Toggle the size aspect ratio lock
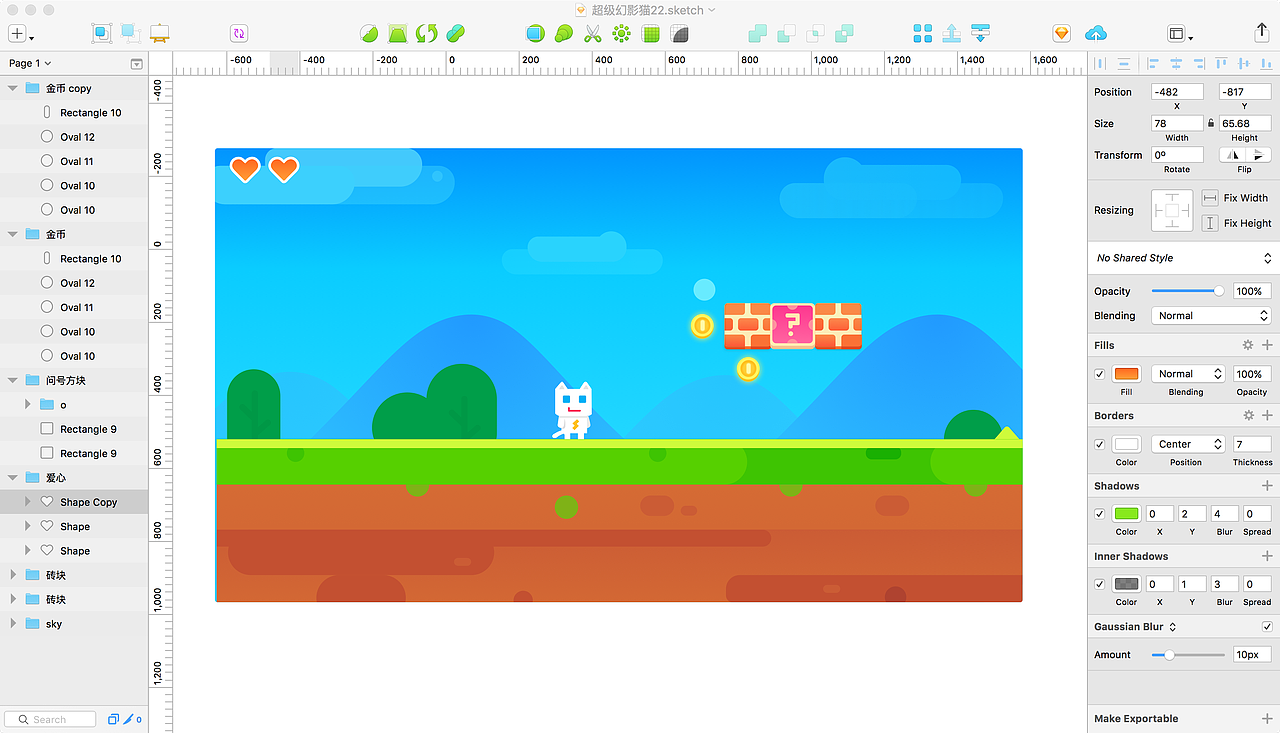The height and width of the screenshot is (733, 1280). point(1211,124)
